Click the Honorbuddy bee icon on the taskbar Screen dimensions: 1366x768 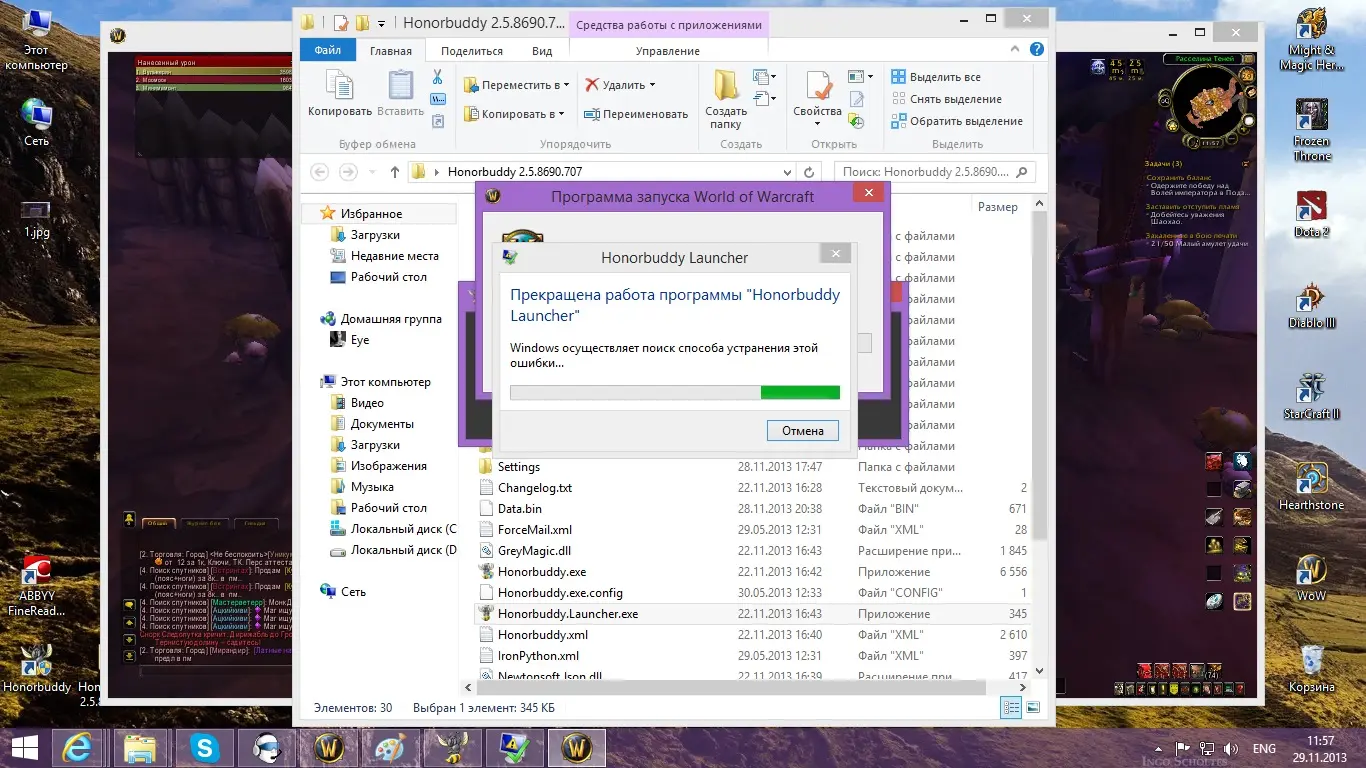[452, 747]
